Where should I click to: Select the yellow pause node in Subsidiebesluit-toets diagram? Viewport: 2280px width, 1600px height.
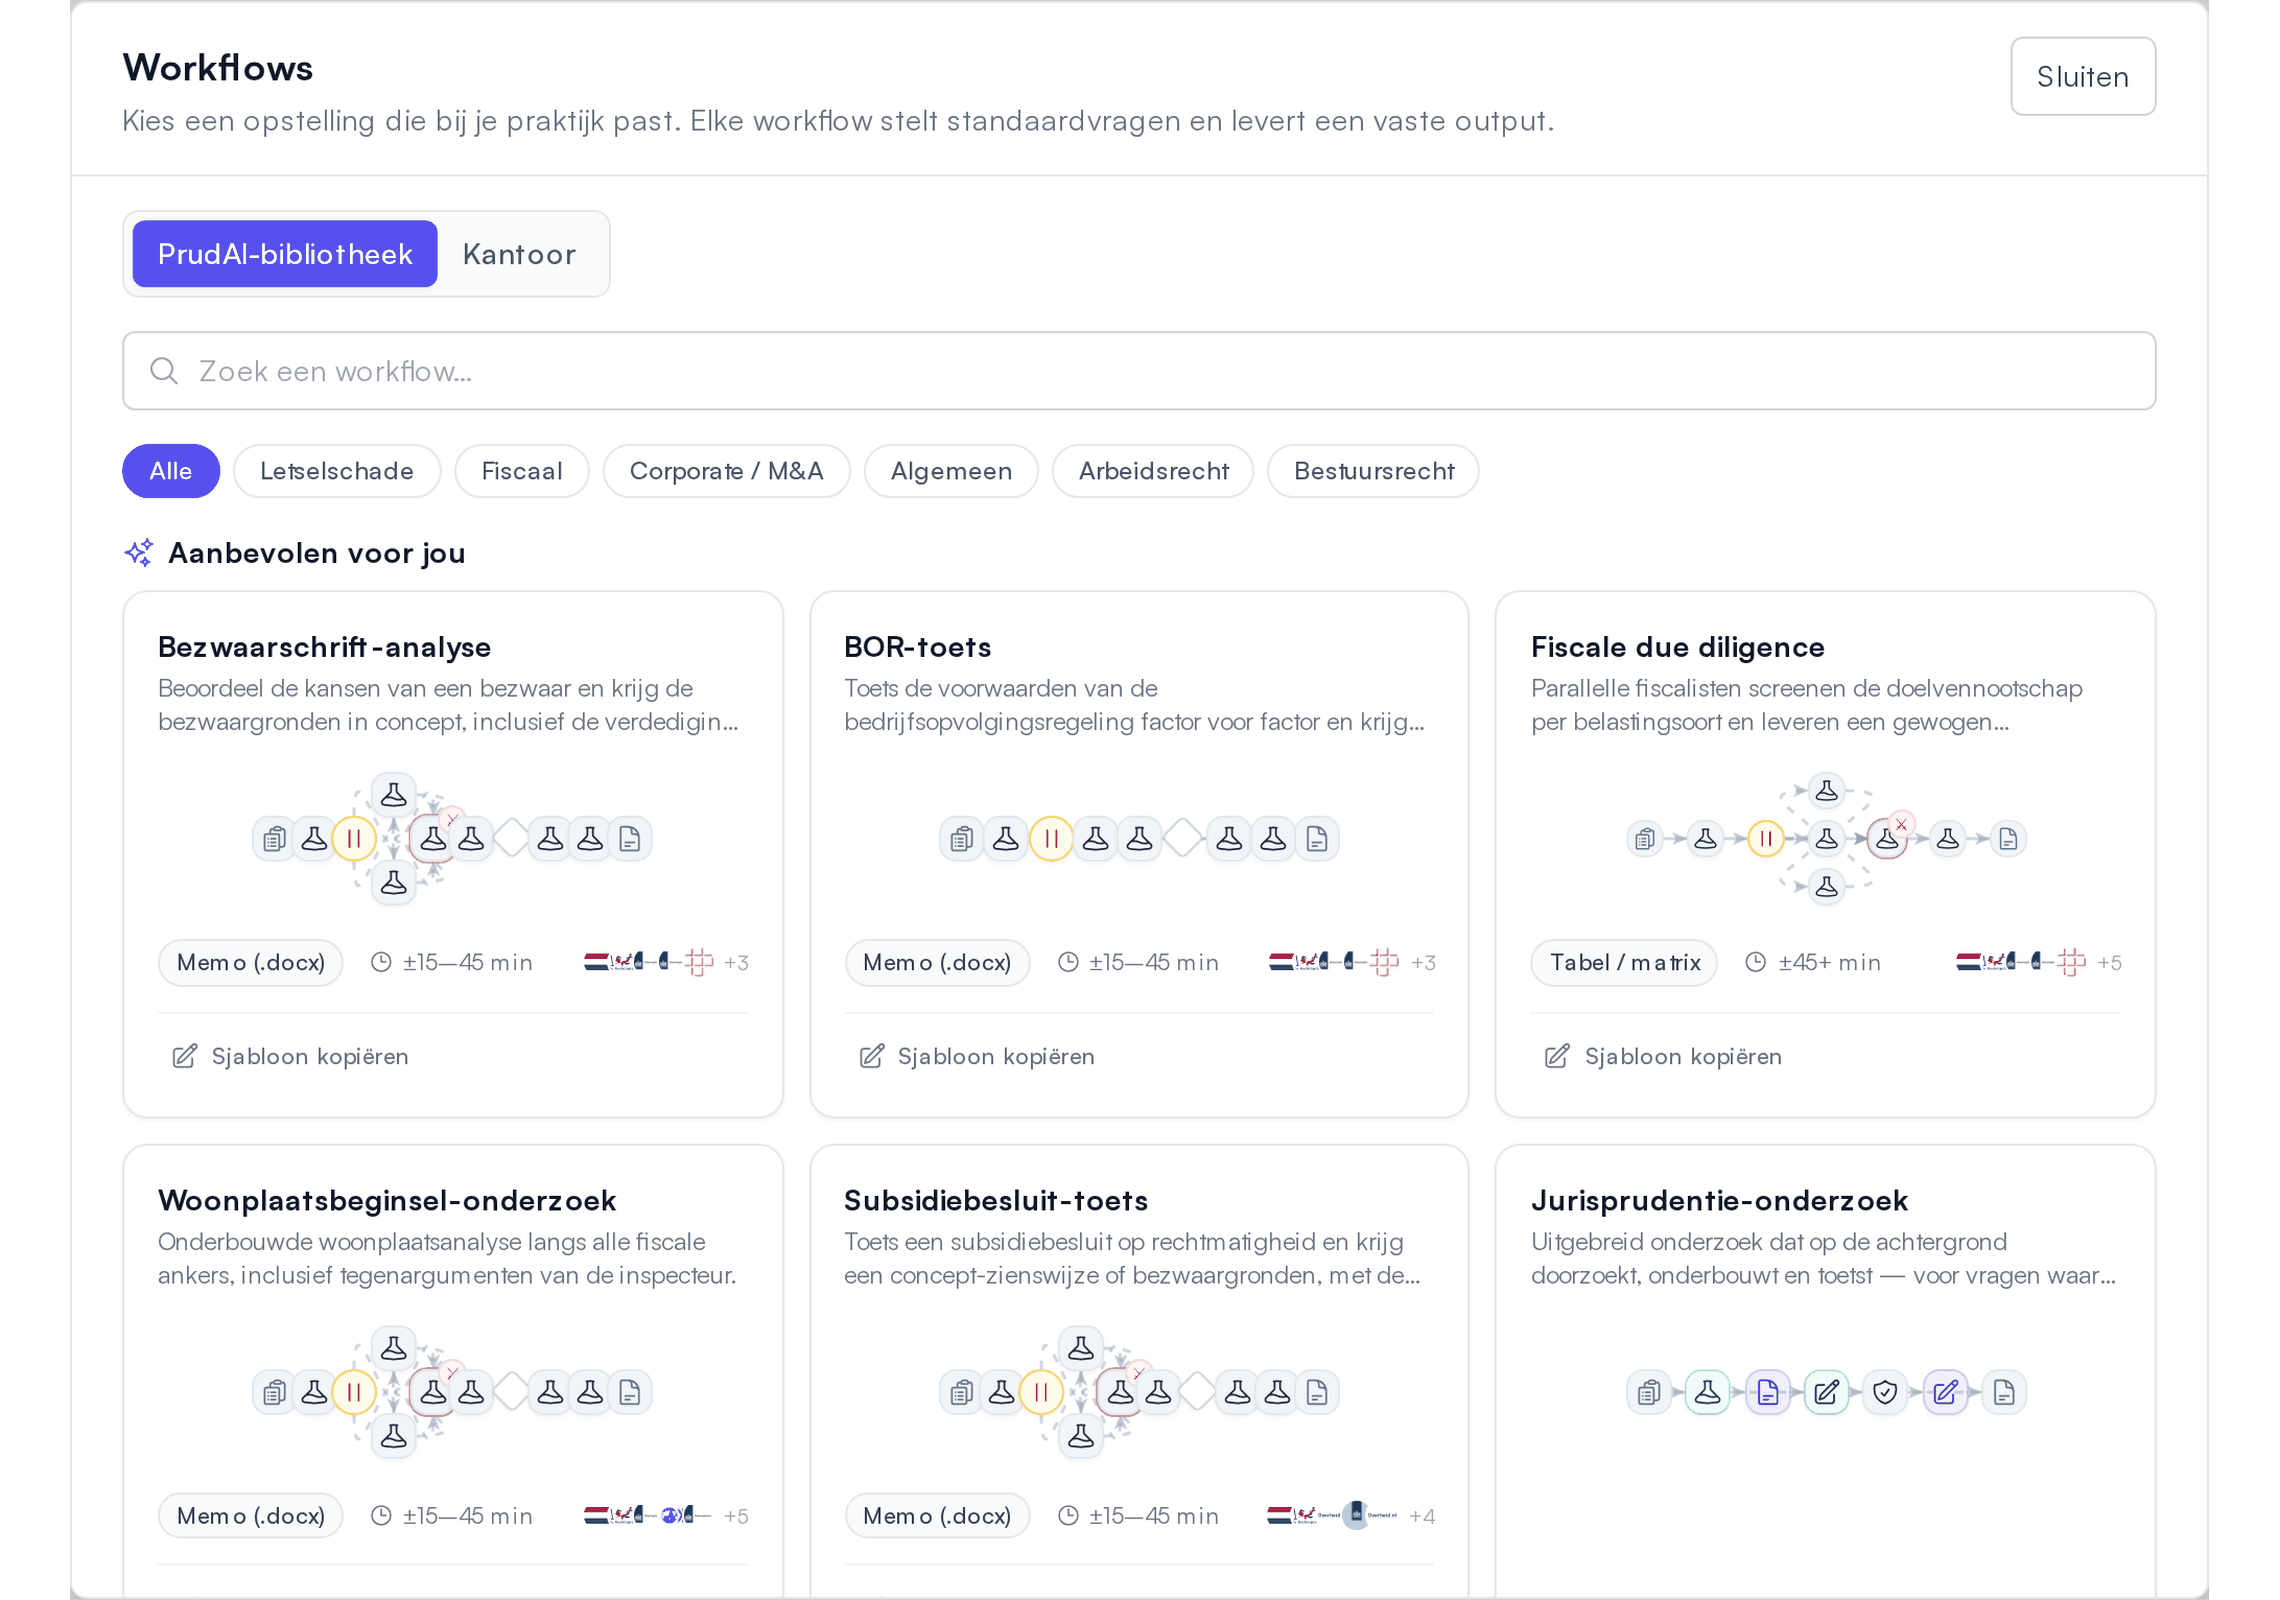1041,1391
